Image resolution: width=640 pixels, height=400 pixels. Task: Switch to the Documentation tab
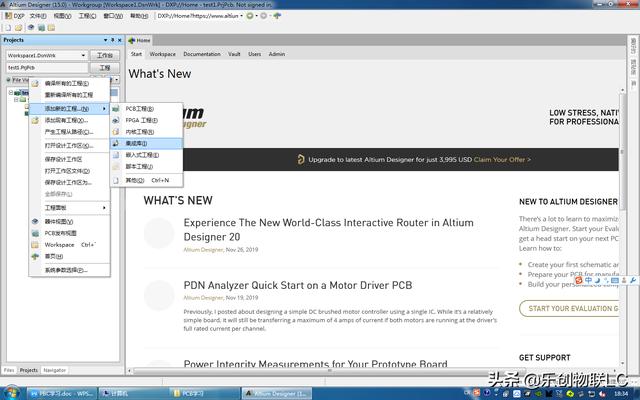tap(202, 54)
